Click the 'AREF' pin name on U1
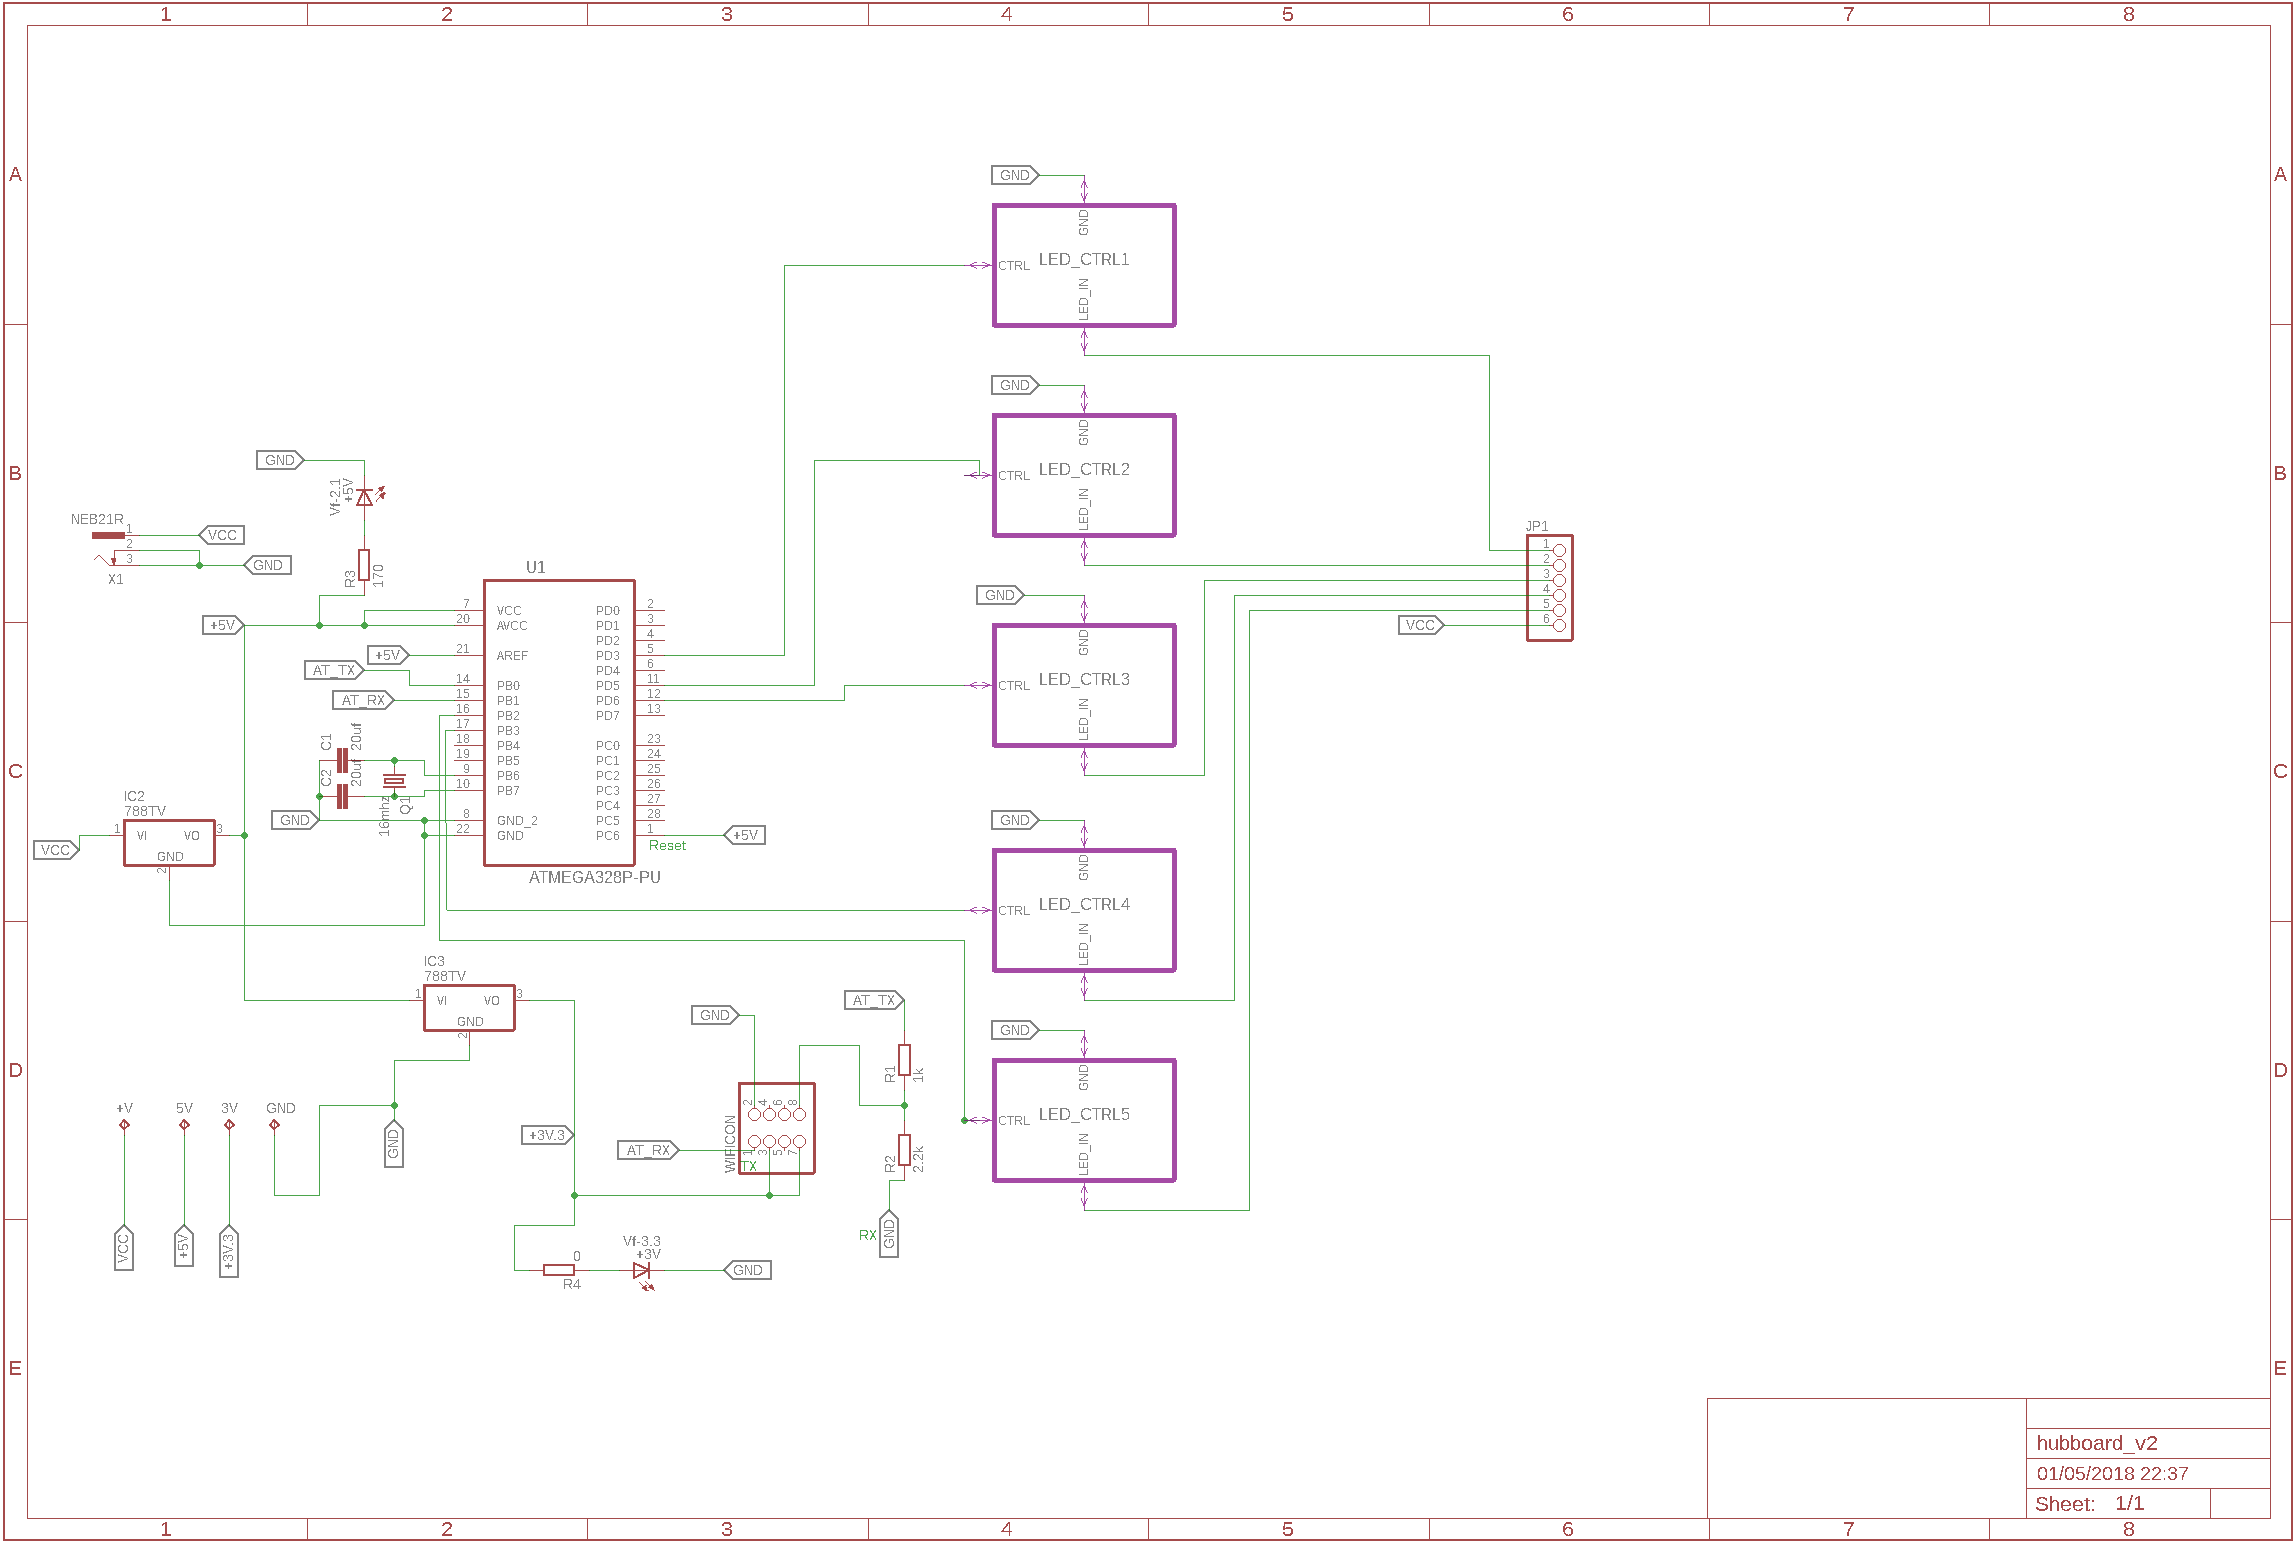 (x=512, y=656)
